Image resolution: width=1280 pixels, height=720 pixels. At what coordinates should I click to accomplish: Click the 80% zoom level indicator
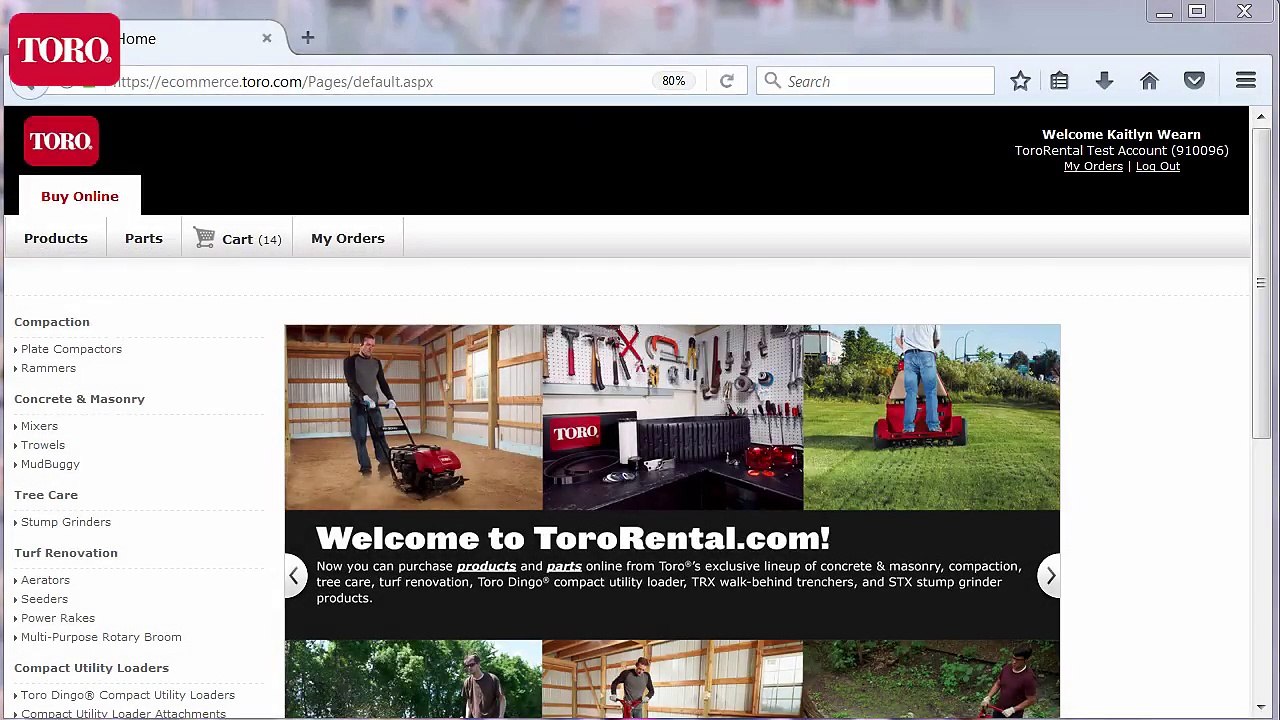pyautogui.click(x=674, y=81)
